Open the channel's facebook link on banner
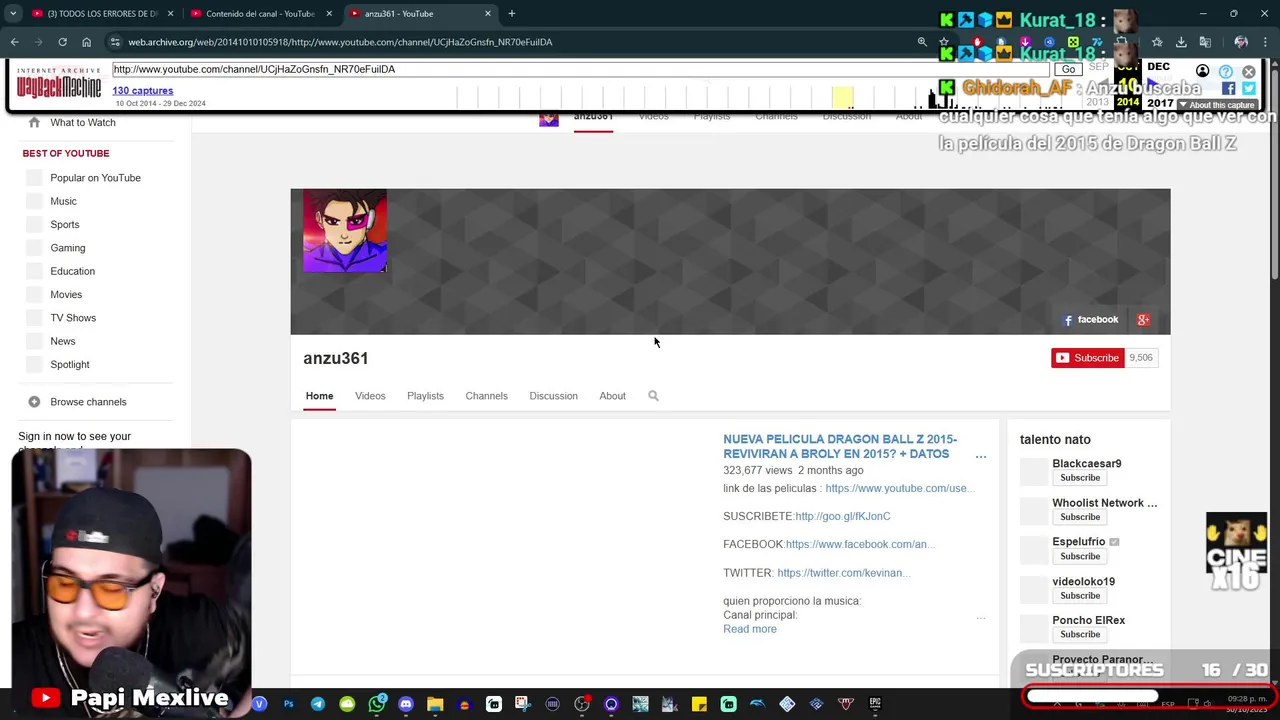This screenshot has height=720, width=1280. pyautogui.click(x=1090, y=320)
